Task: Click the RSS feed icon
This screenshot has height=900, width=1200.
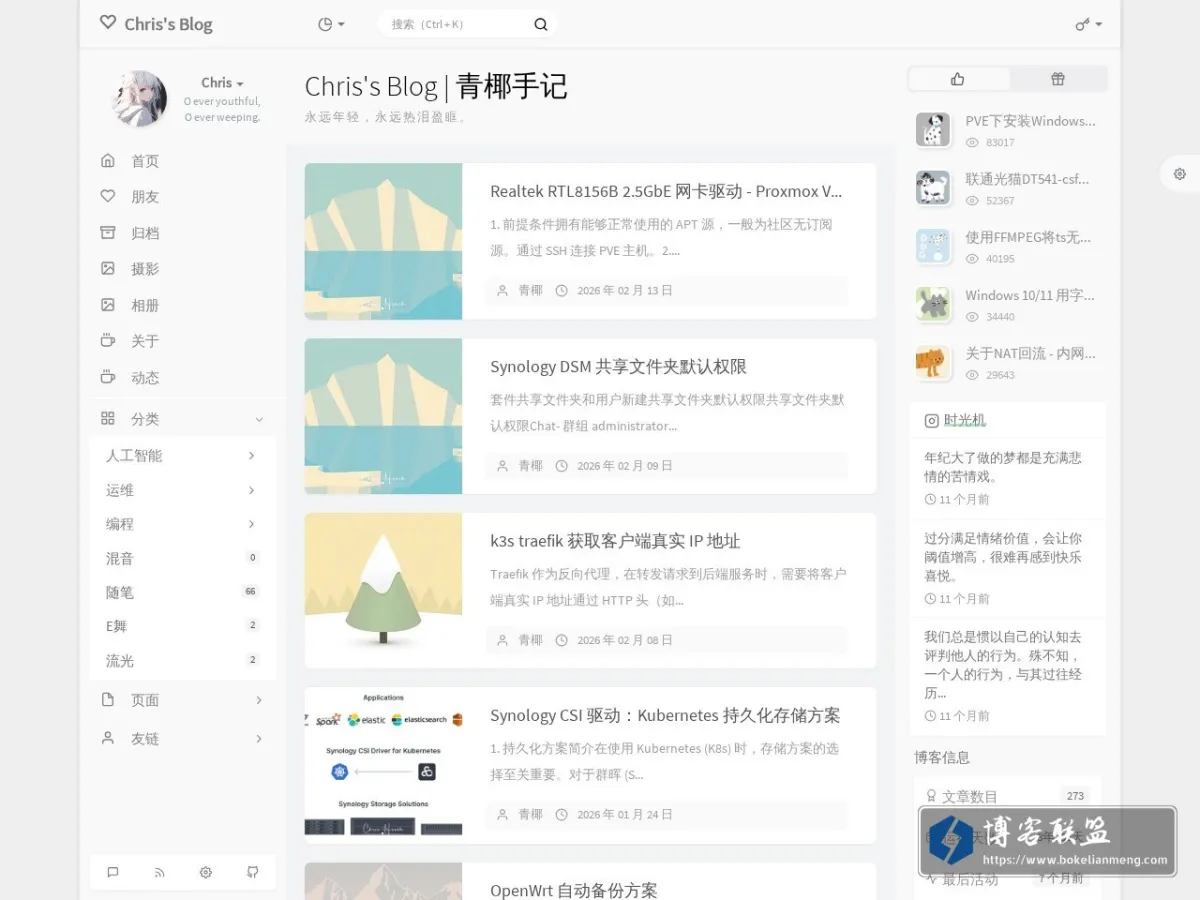Action: (x=159, y=872)
